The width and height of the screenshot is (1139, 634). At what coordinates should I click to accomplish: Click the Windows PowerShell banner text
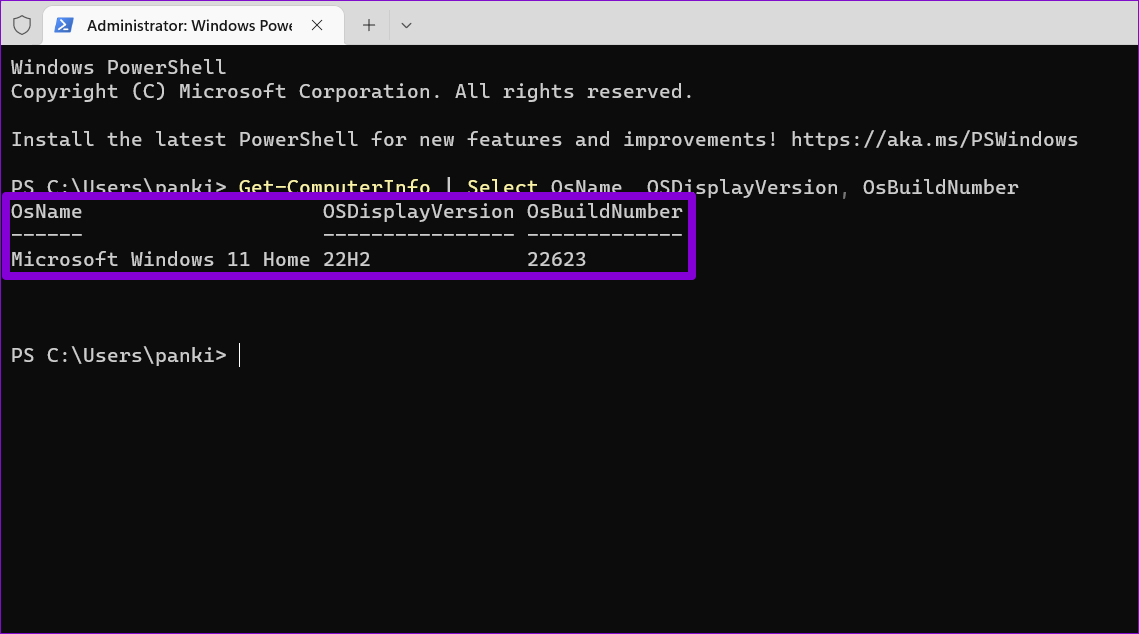tap(118, 68)
